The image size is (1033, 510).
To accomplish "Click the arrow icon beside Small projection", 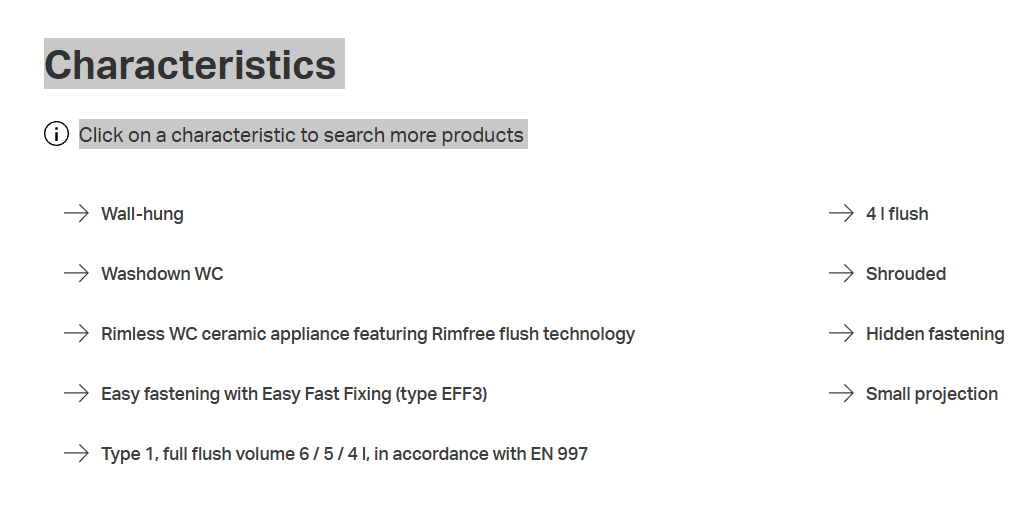I will [x=841, y=393].
